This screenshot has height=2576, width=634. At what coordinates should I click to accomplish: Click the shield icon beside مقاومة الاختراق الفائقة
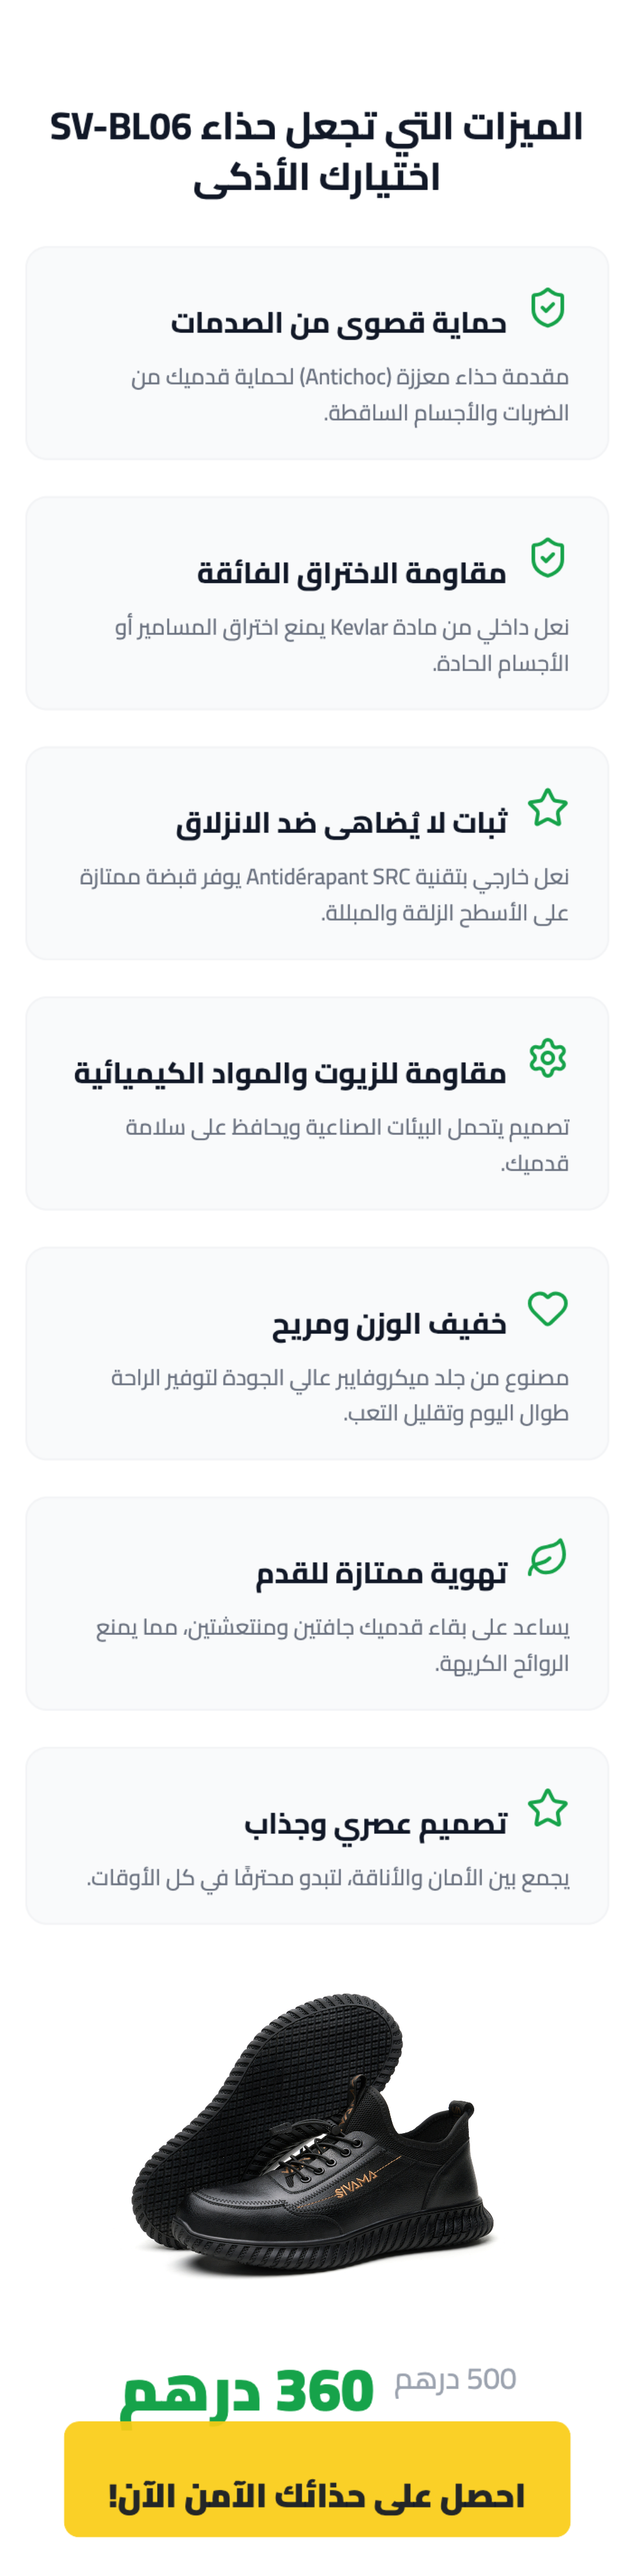click(547, 558)
